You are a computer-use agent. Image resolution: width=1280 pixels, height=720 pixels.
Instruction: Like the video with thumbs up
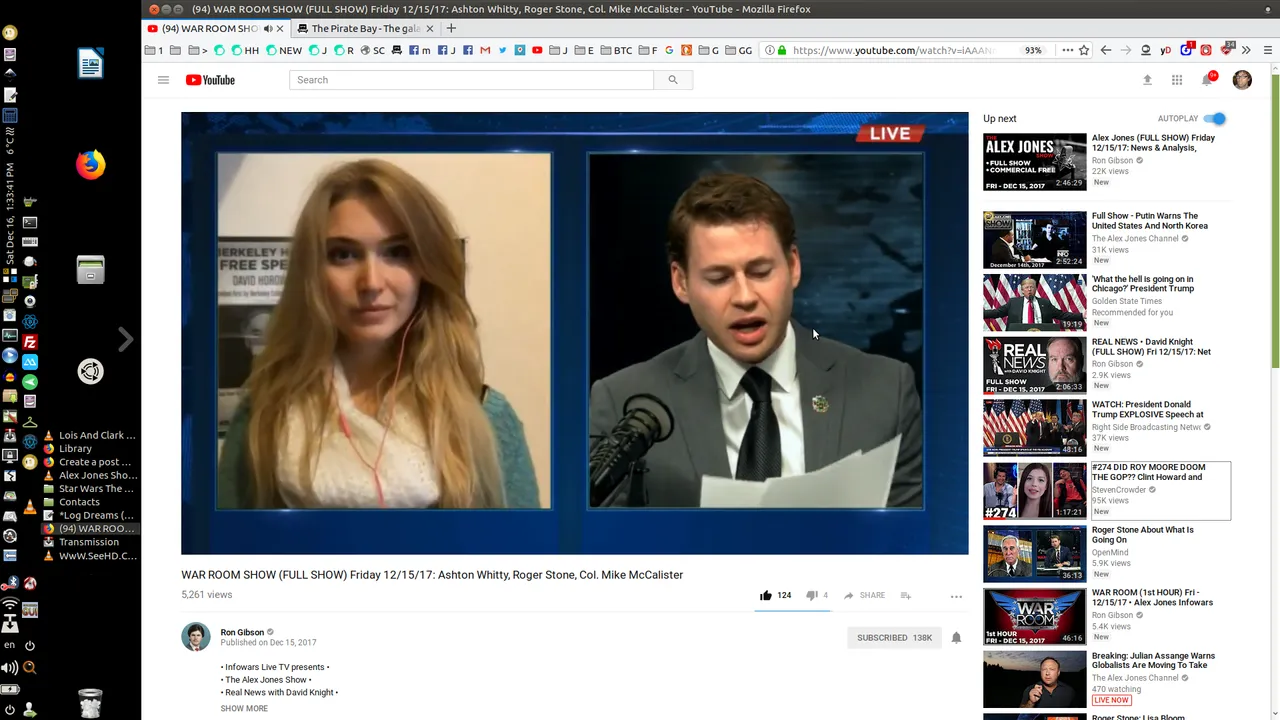766,595
